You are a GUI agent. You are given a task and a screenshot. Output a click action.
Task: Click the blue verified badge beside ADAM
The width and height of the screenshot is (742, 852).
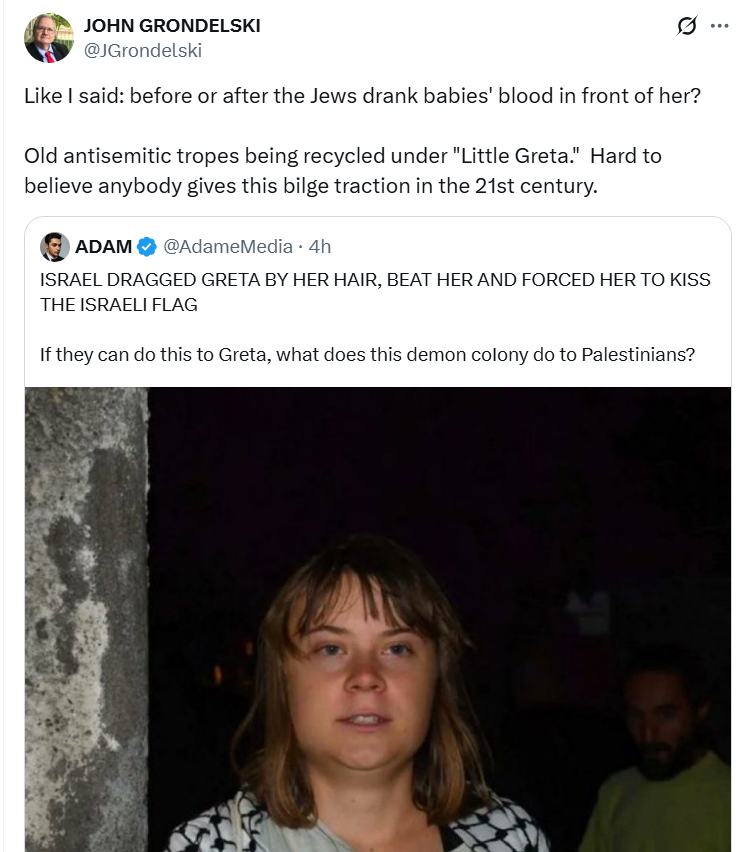[146, 246]
